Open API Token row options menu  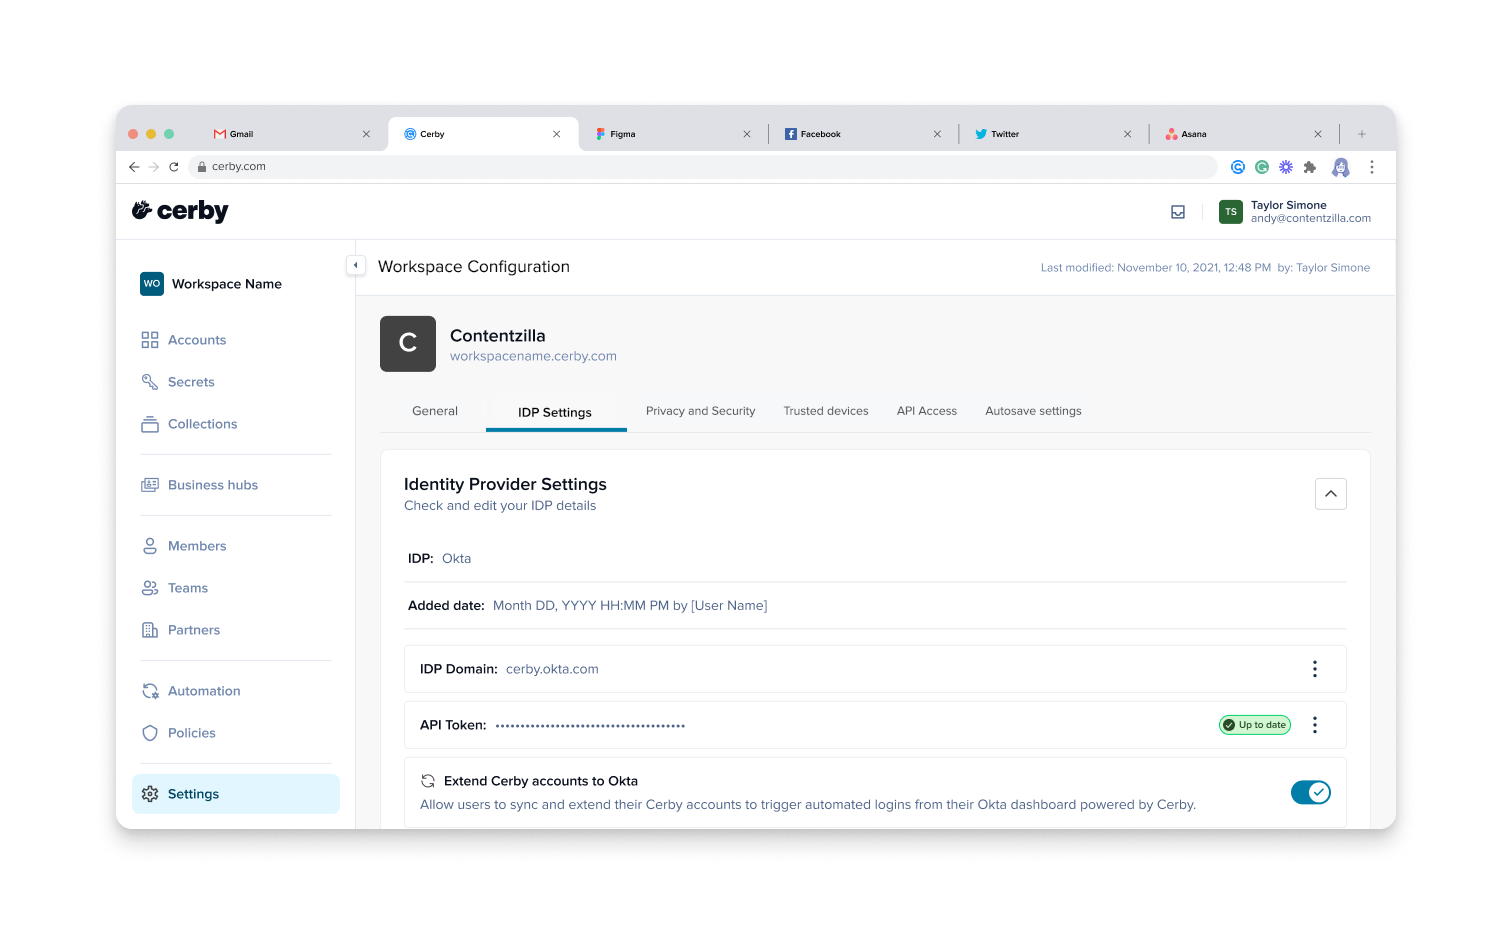[x=1315, y=725]
